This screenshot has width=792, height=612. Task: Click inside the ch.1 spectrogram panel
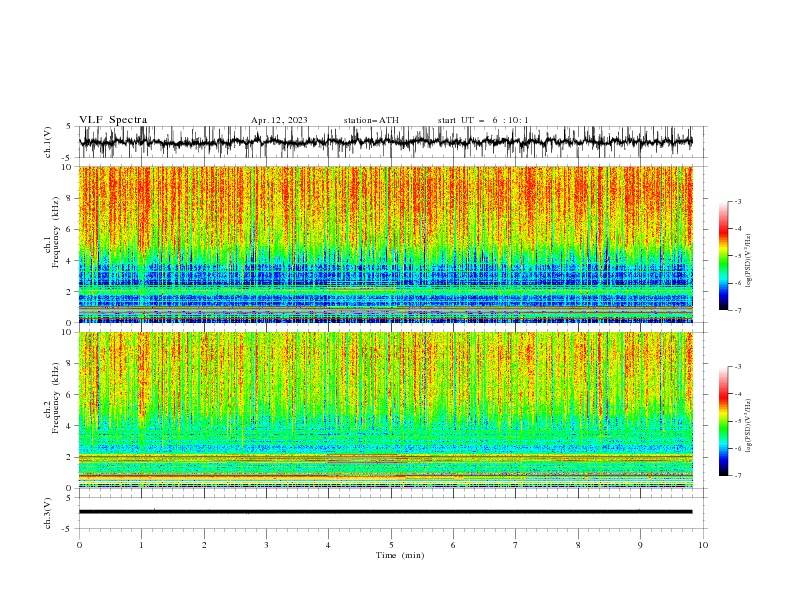coord(386,244)
